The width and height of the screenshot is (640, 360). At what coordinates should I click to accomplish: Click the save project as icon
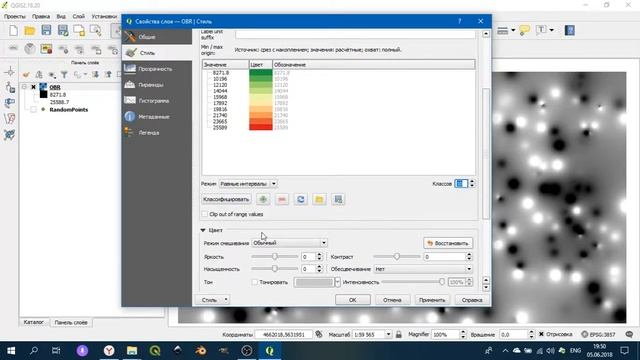click(x=63, y=30)
